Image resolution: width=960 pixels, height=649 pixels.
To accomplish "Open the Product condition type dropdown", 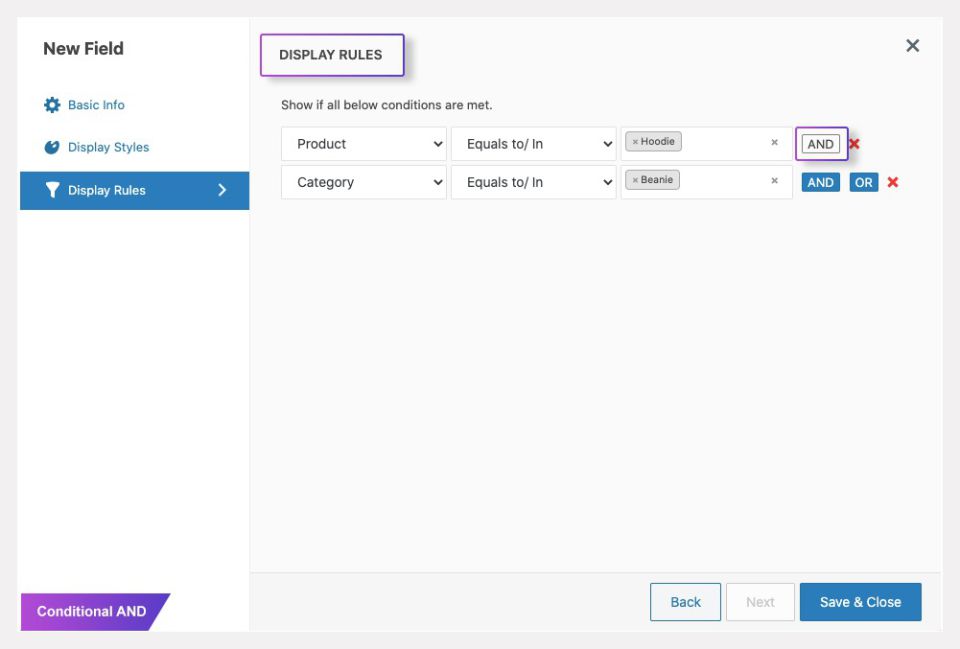I will click(364, 144).
